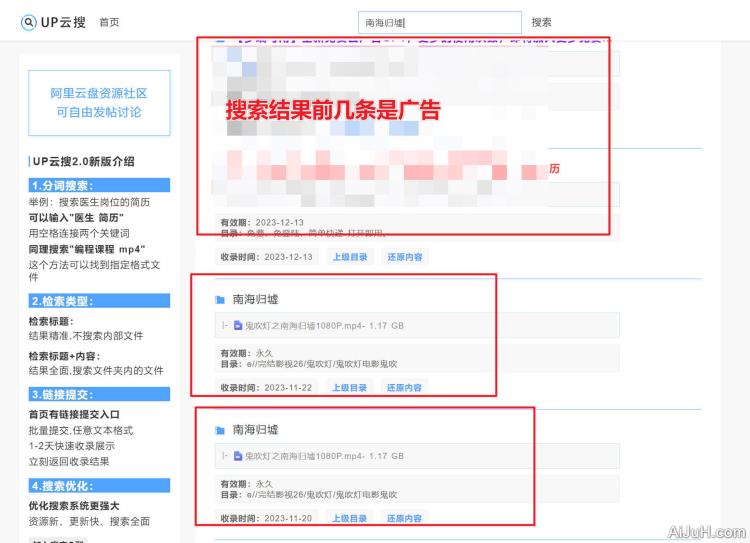Click the UP云搜 brand name text
Viewport: 750px width, 543px height.
click(x=63, y=22)
